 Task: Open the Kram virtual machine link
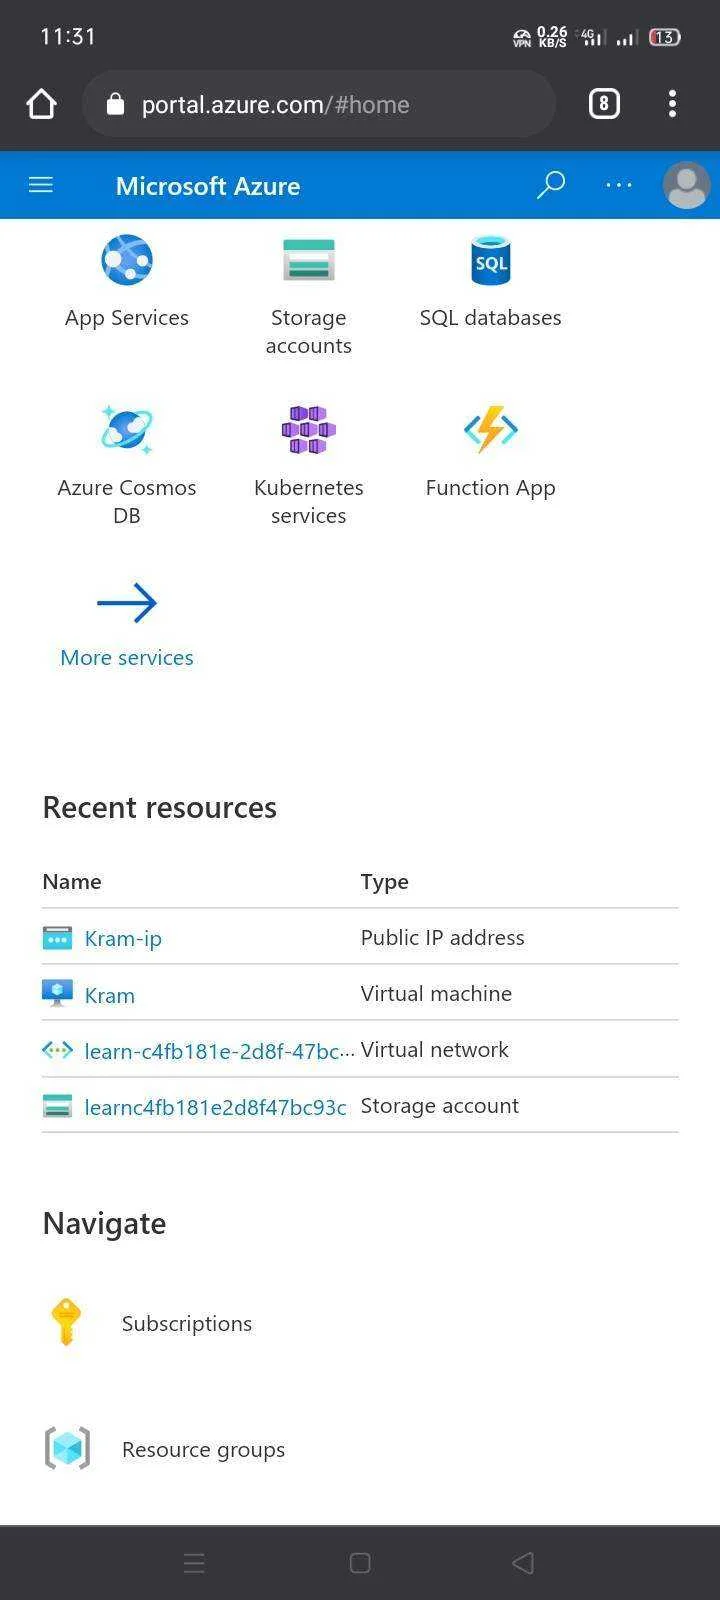coord(110,995)
